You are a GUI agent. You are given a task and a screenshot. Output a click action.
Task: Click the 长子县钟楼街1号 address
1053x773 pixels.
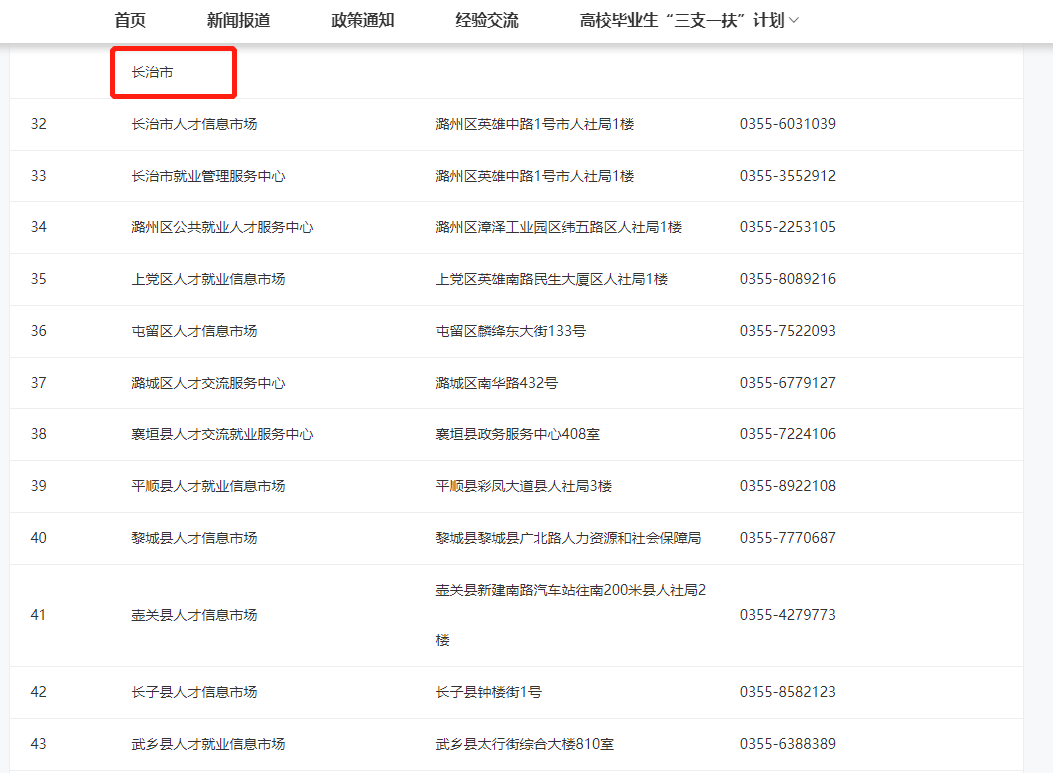[x=489, y=692]
